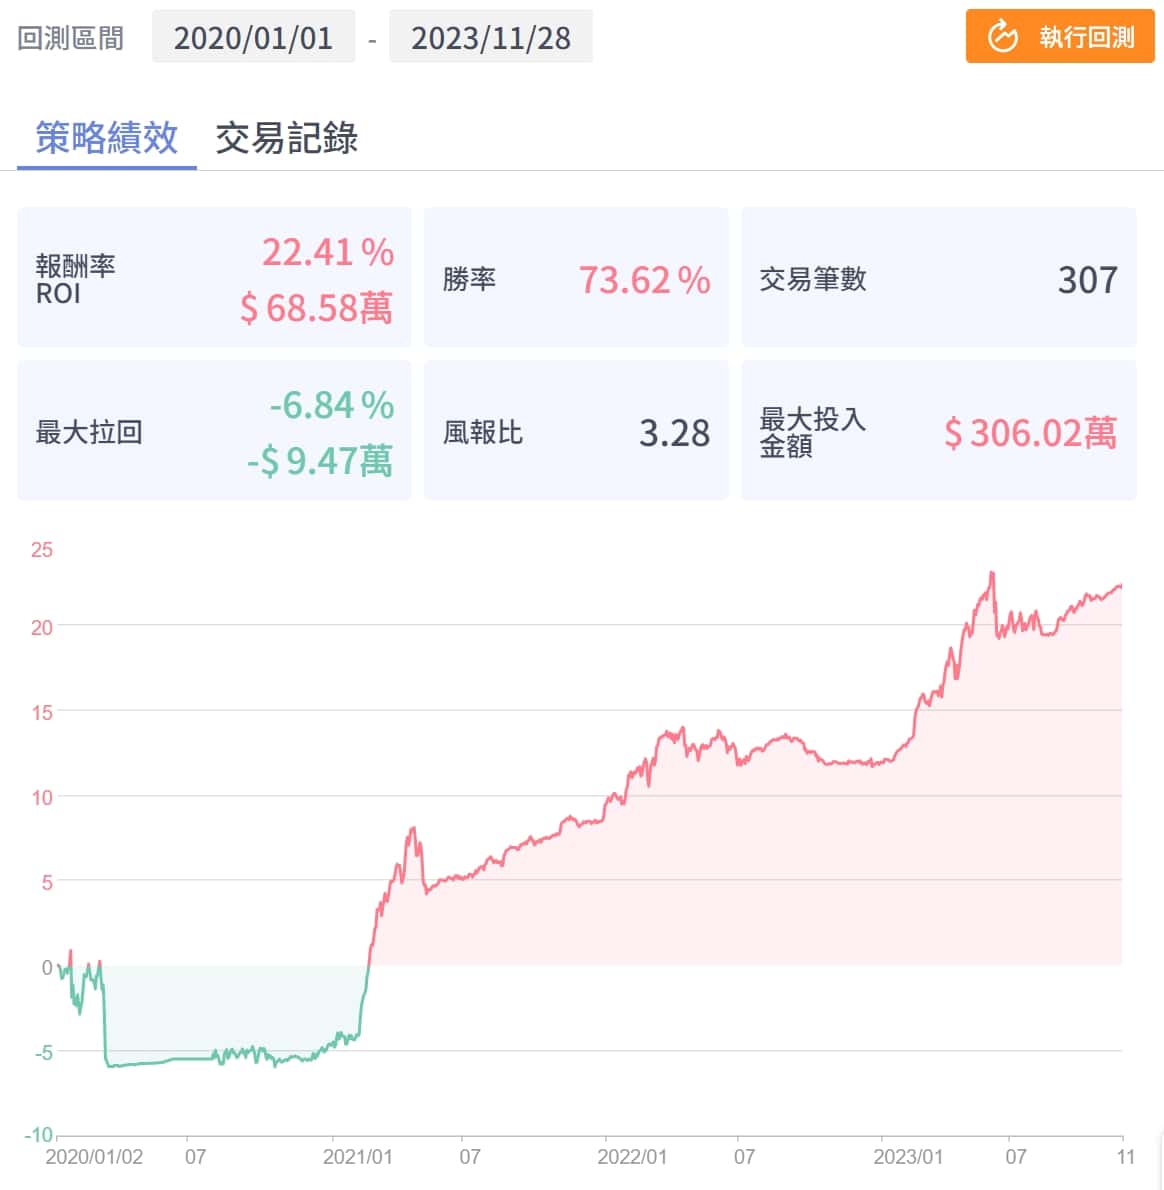Click the 22.41 % return value
This screenshot has width=1164, height=1190.
(x=327, y=252)
